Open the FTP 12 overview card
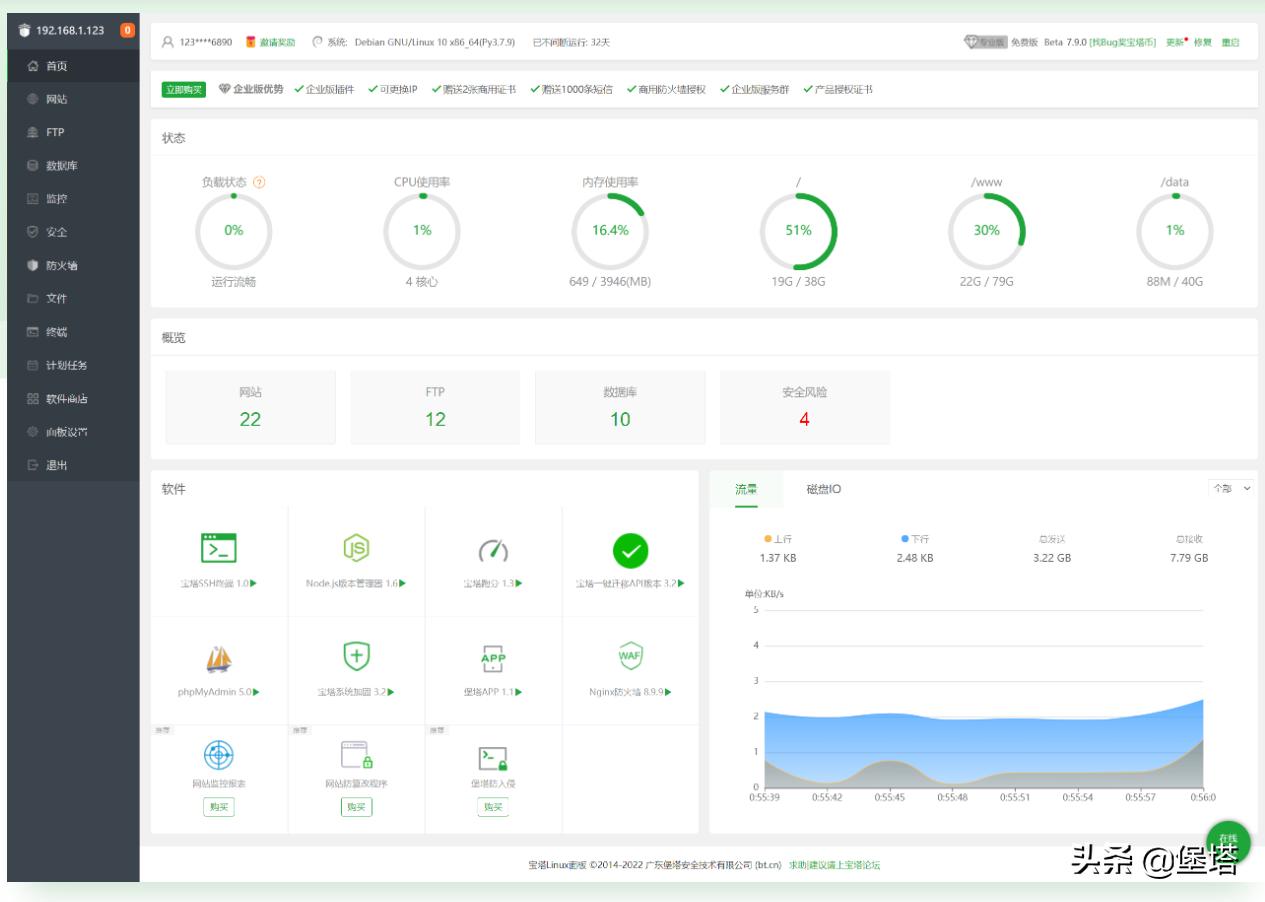This screenshot has width=1265, height=902. [x=435, y=407]
